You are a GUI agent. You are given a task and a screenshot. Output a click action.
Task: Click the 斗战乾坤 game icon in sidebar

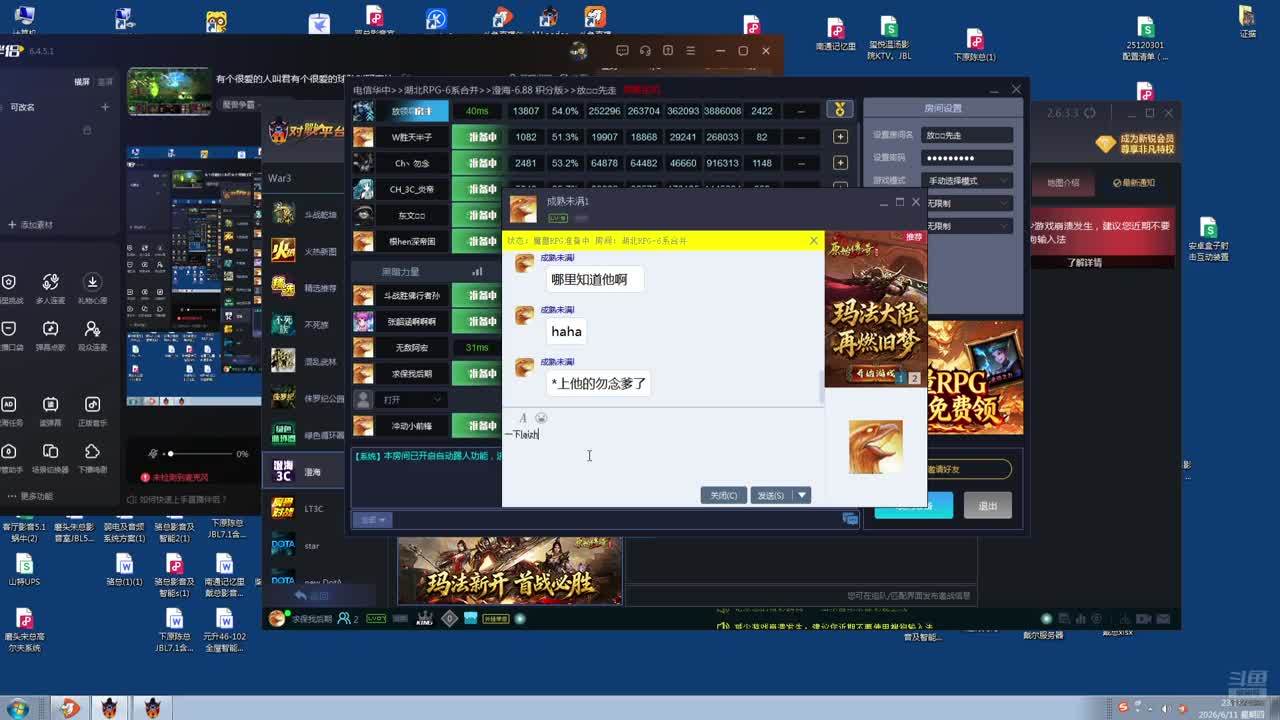[x=284, y=214]
